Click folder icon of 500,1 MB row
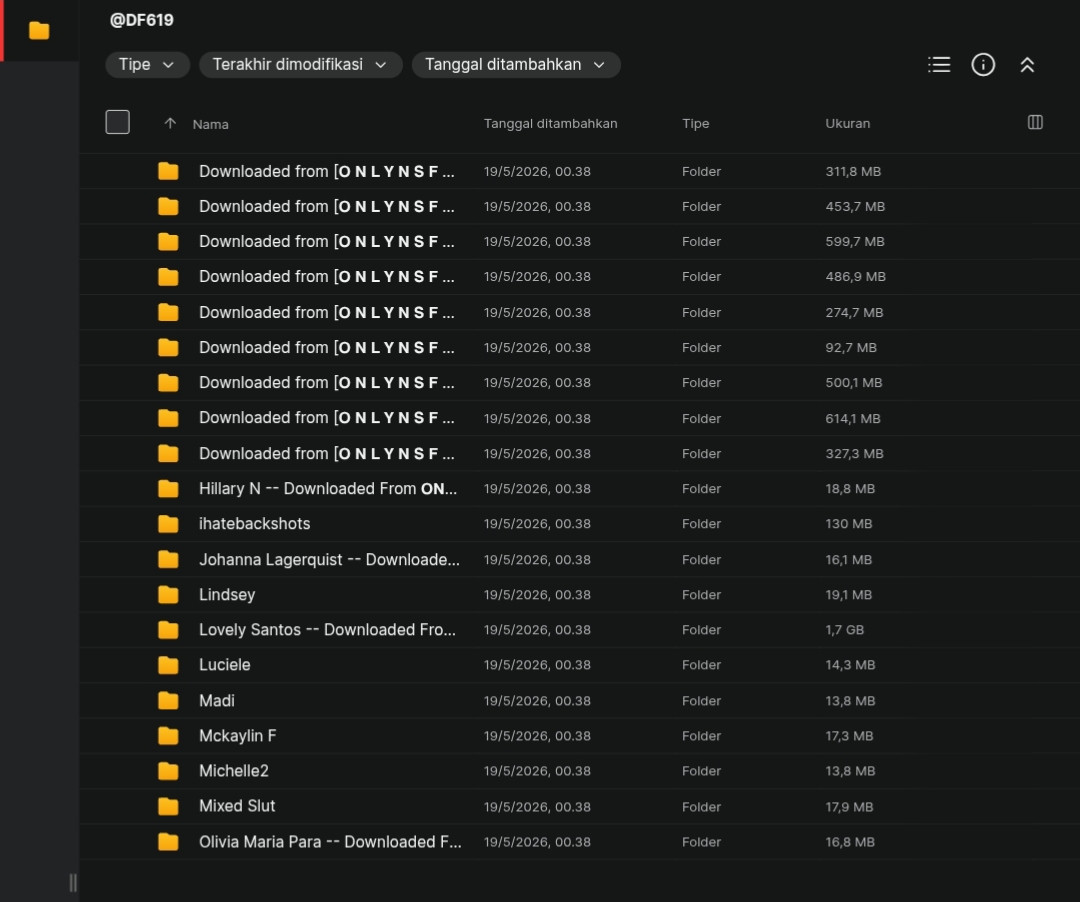 coord(168,383)
